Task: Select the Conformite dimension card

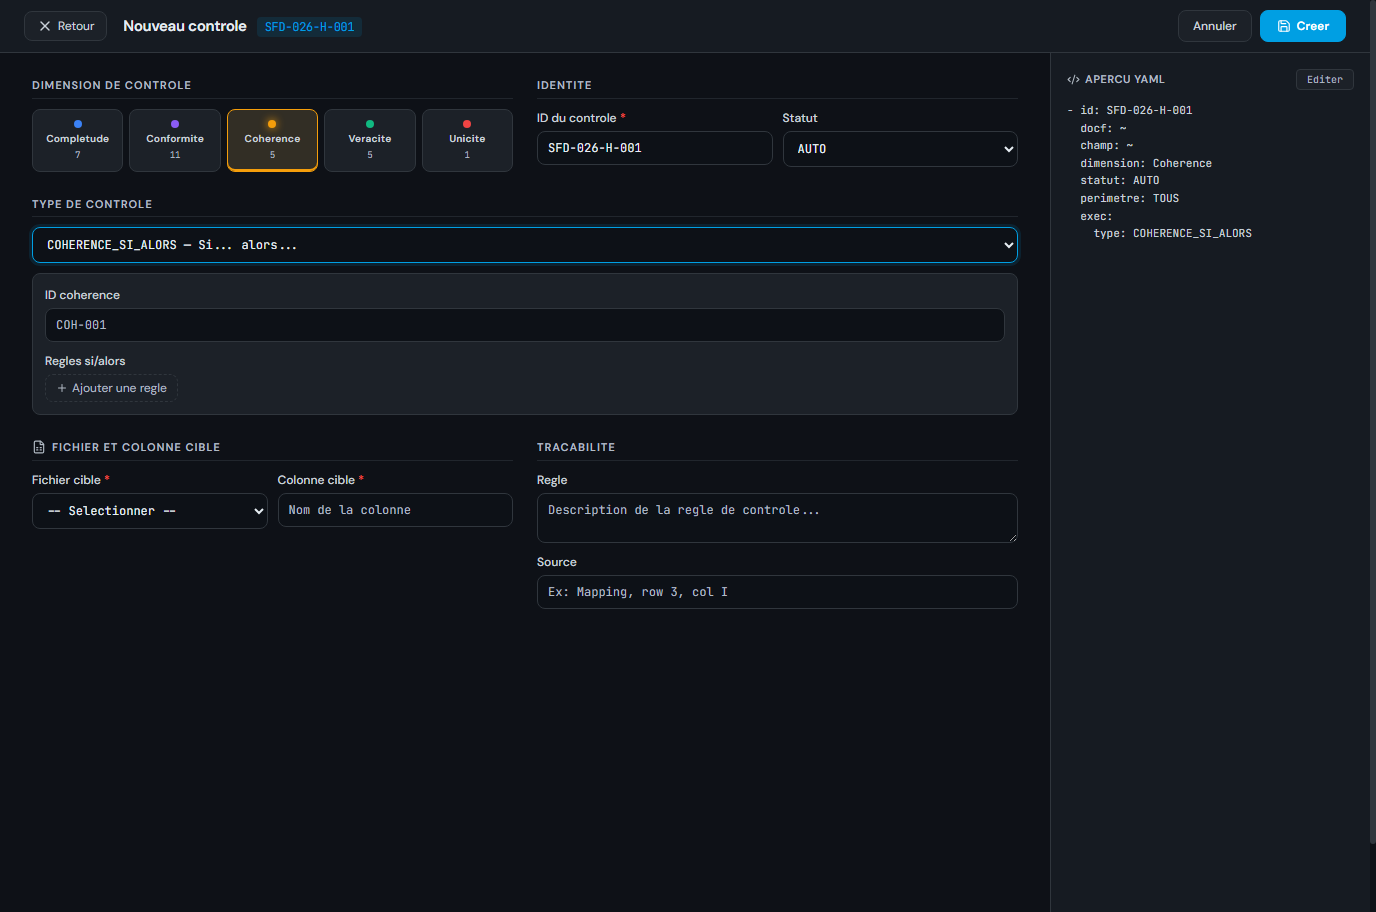Action: tap(175, 140)
